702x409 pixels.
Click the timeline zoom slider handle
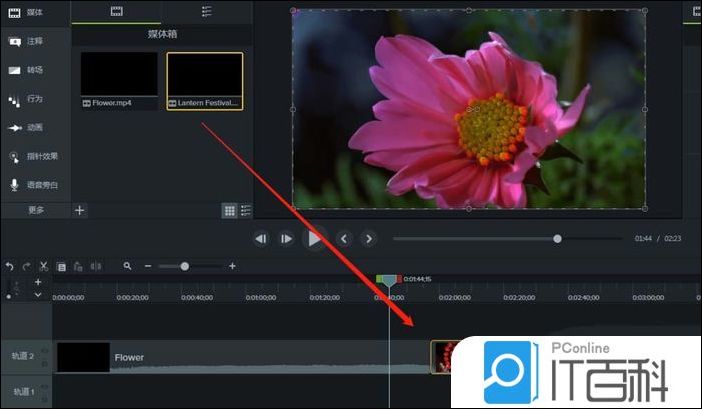(184, 266)
